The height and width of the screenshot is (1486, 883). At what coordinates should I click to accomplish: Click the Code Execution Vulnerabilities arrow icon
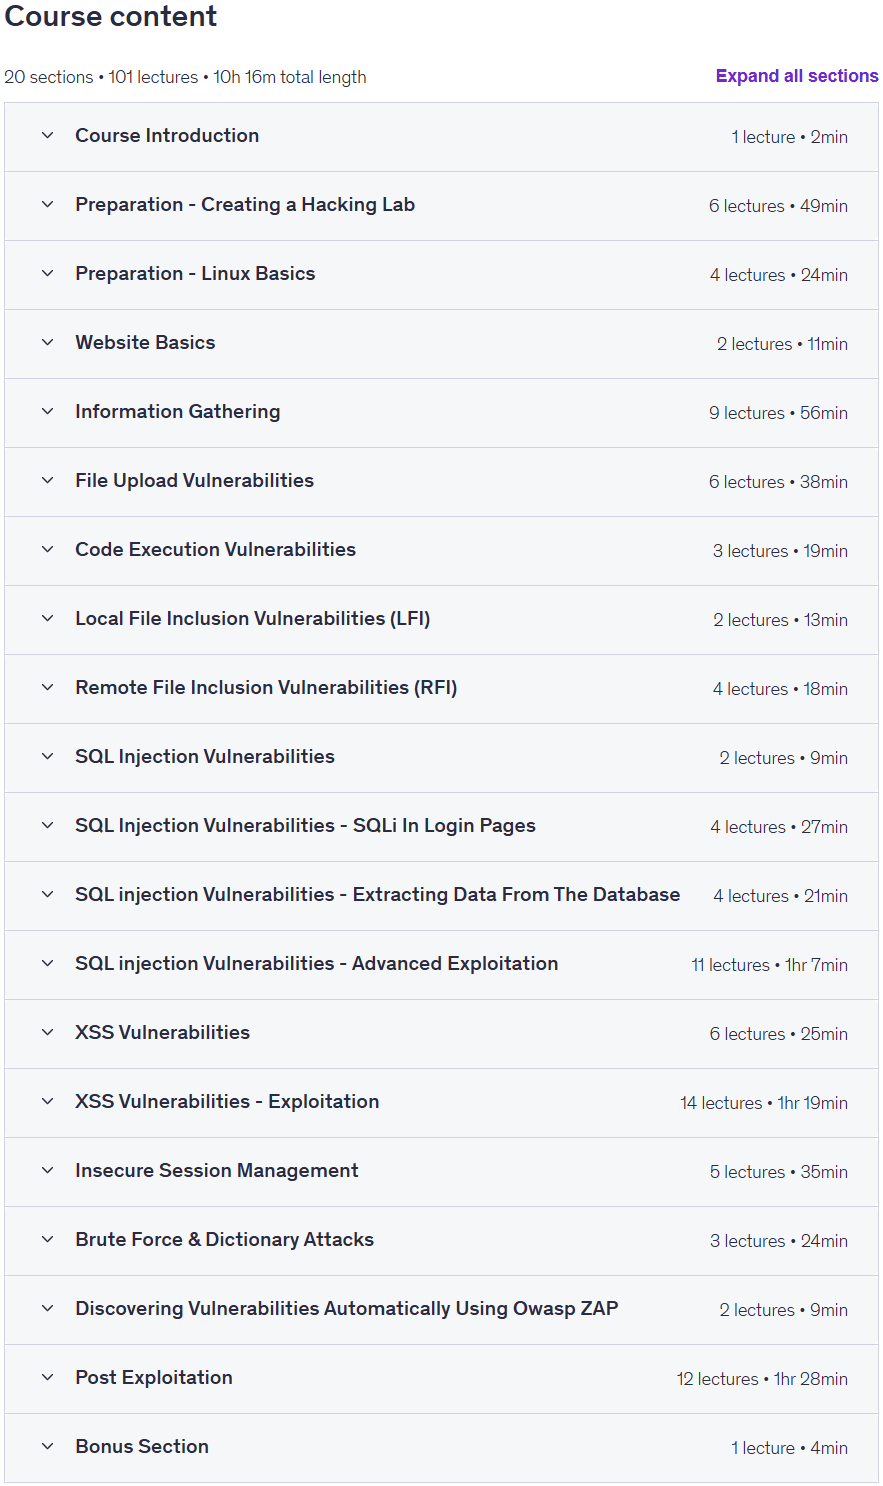click(47, 549)
